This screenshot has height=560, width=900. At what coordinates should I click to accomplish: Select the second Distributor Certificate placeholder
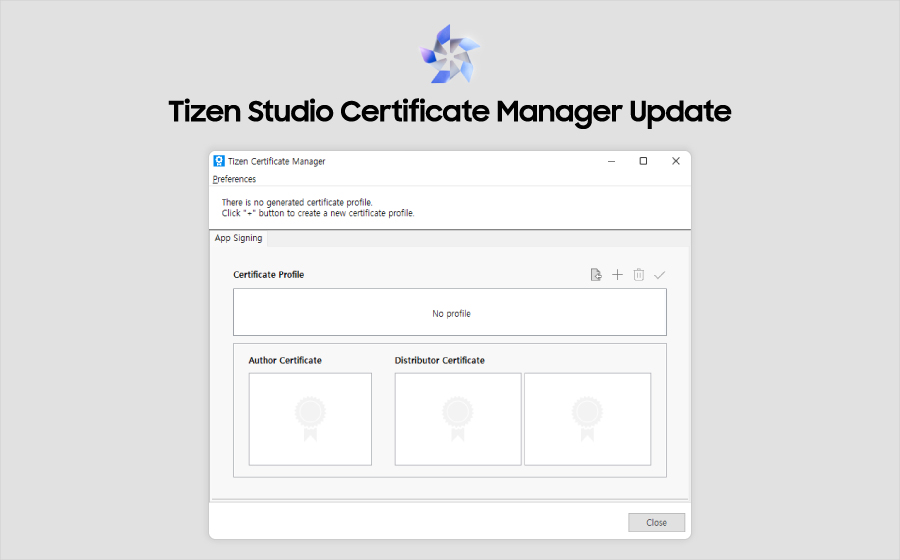click(x=587, y=419)
